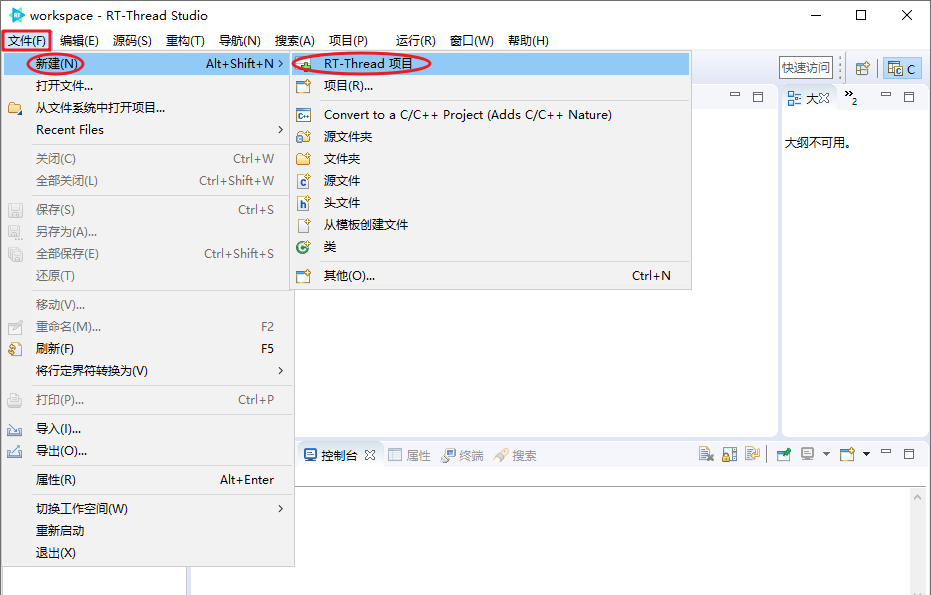Expand the Recent Files submenu
Viewport: 931px width, 595px height.
tap(147, 129)
